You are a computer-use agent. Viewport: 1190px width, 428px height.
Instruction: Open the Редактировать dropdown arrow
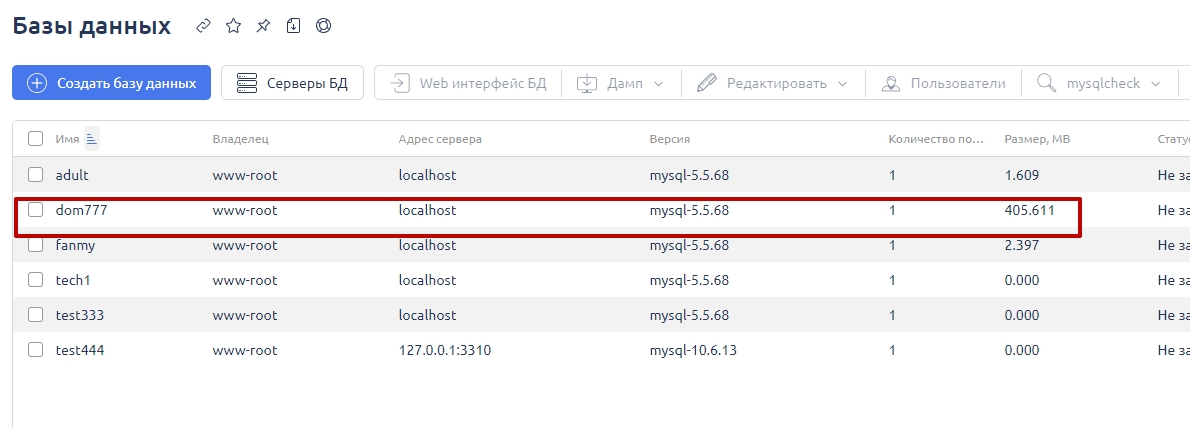[842, 83]
